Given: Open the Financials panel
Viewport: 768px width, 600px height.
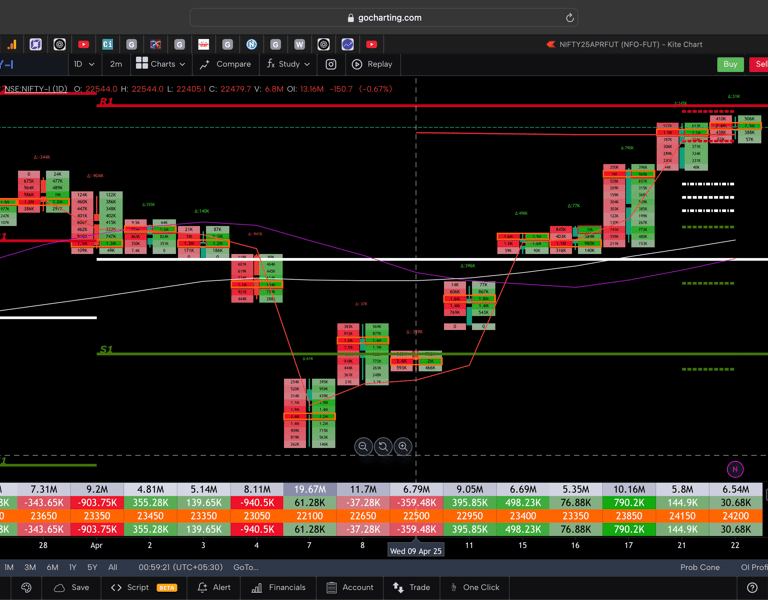Looking at the screenshot, I should (278, 587).
